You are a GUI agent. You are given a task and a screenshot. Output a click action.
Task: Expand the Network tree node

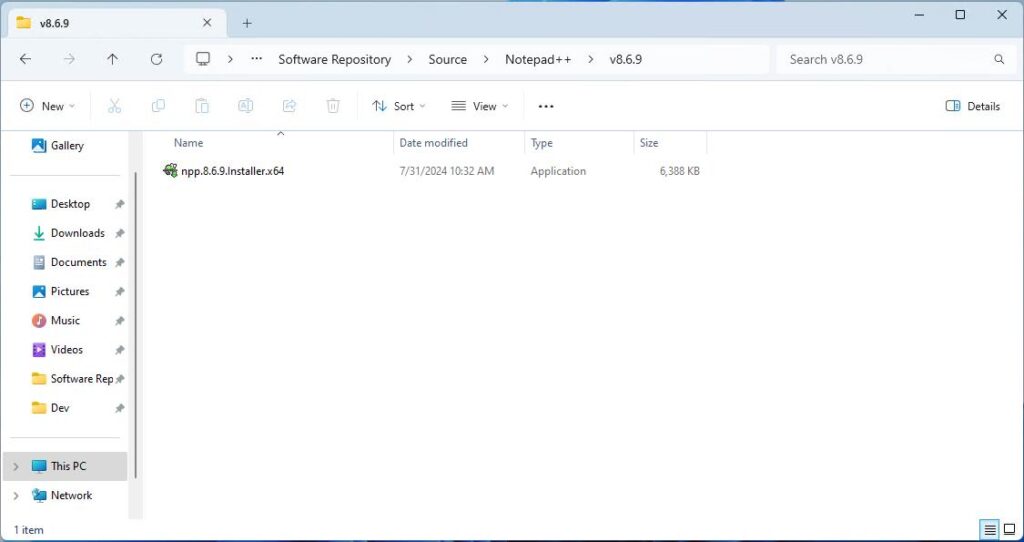16,495
